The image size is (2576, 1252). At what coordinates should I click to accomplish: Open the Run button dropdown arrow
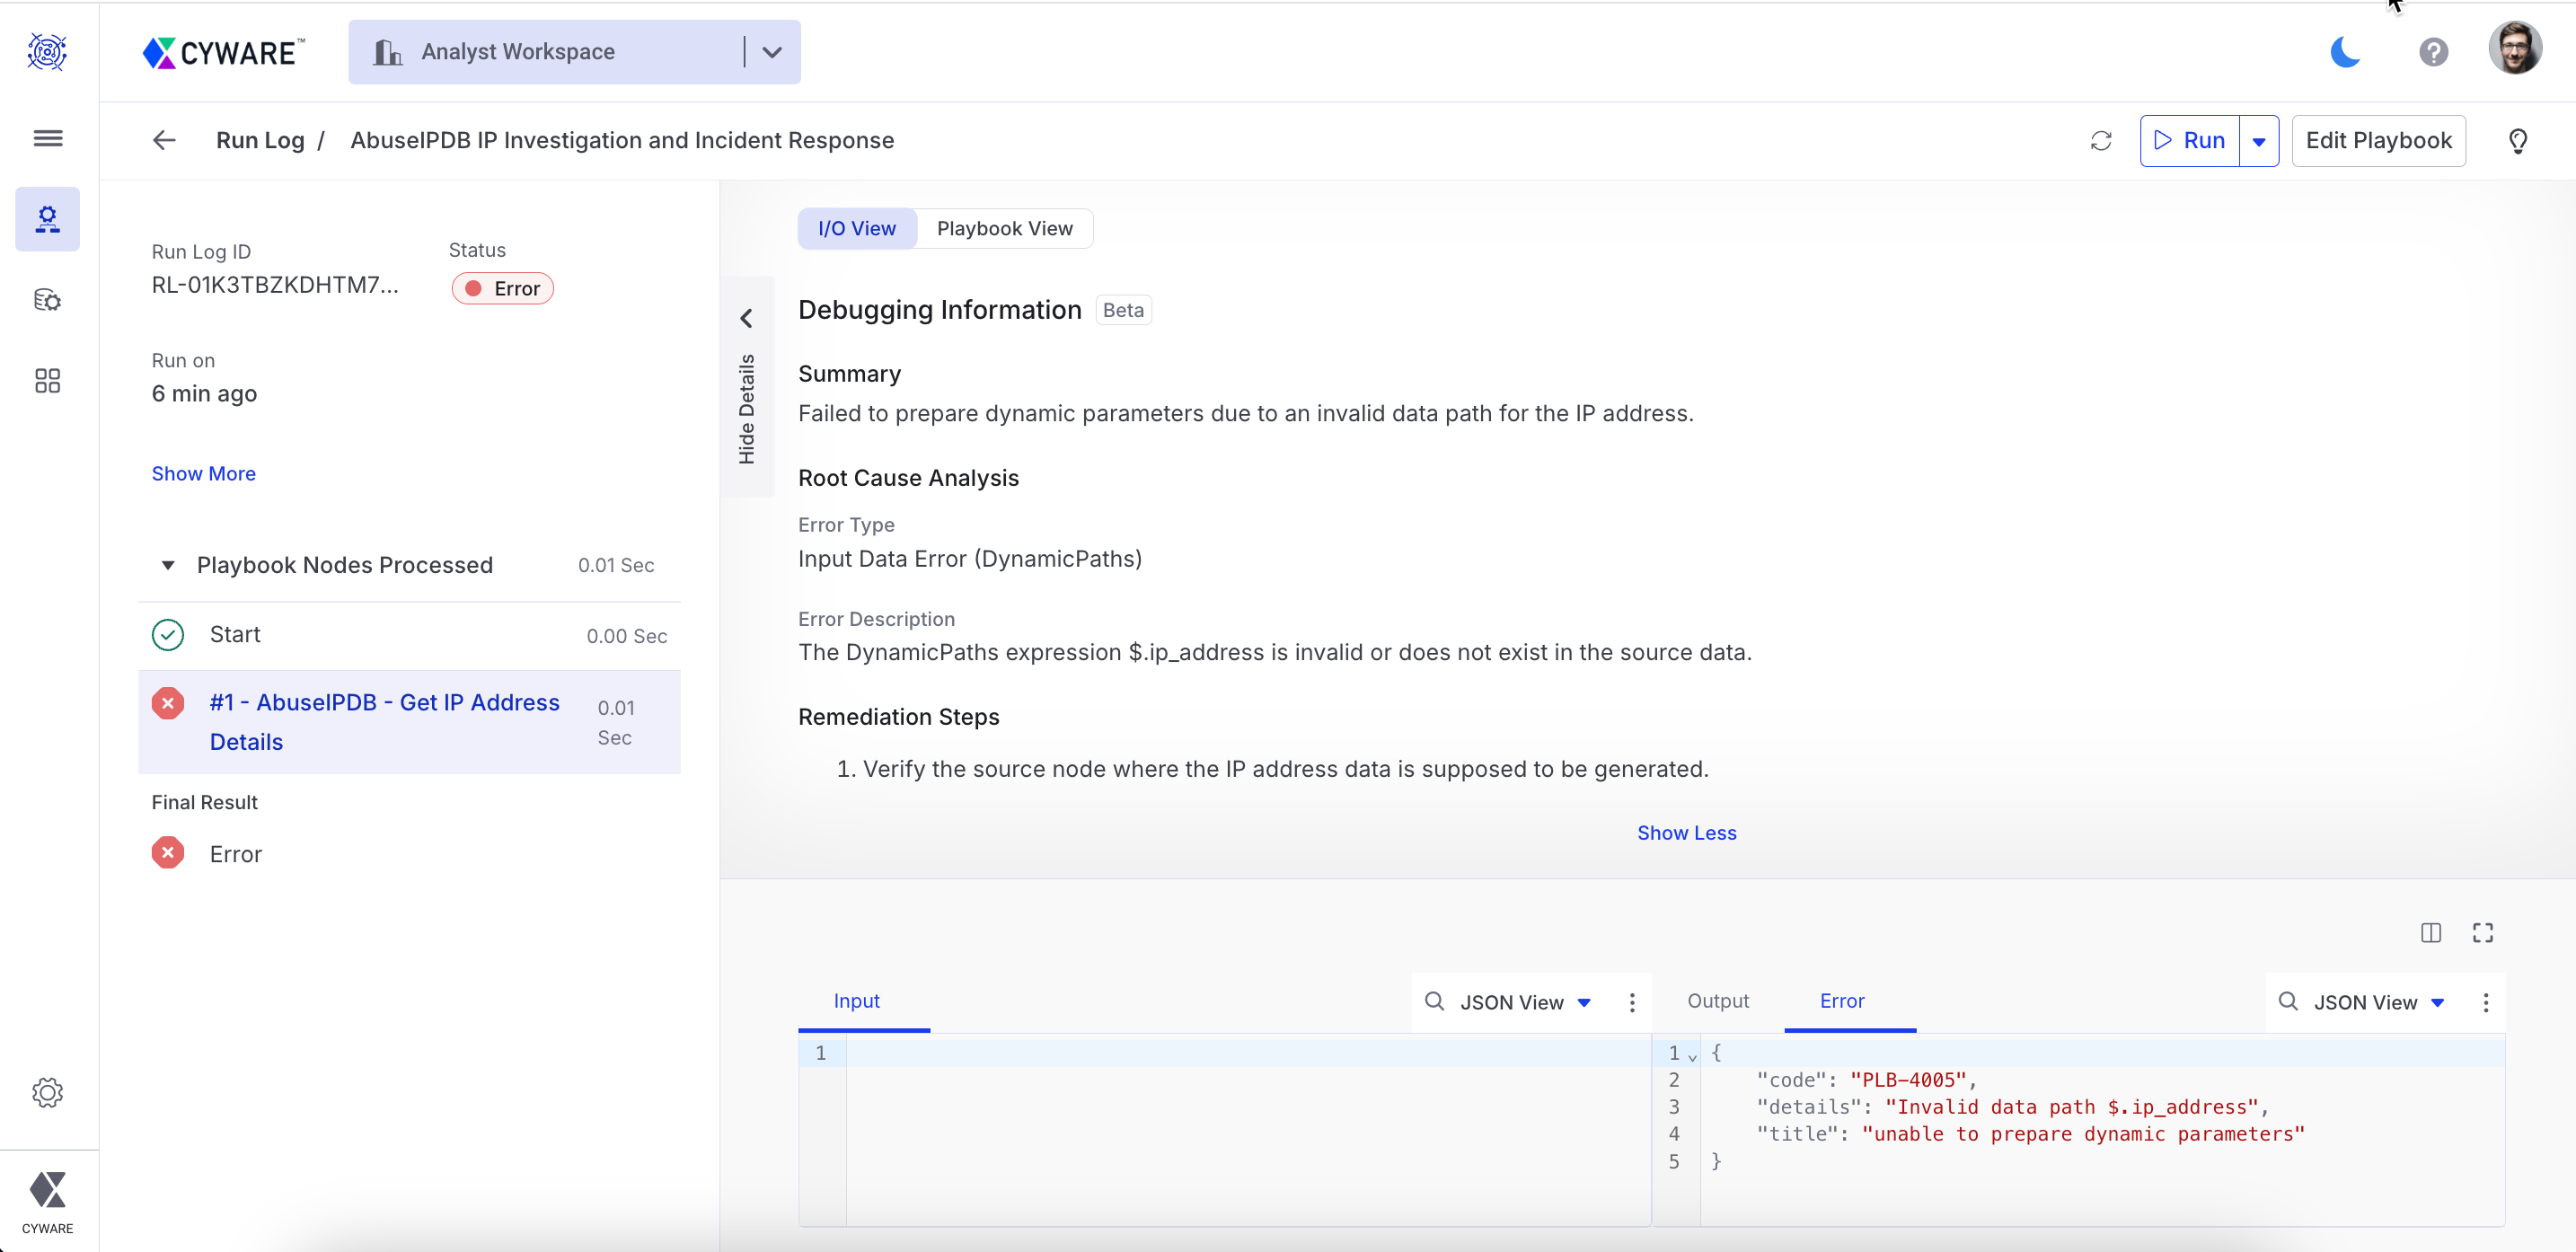pos(2258,141)
